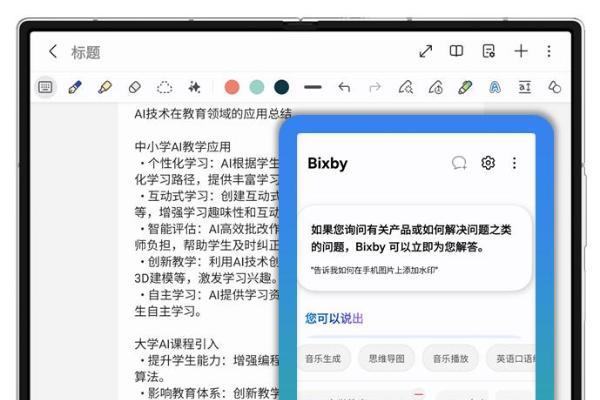Place cursor on the 互动式学习 bullet
Screen dimensions: 600x400
tap(209, 196)
